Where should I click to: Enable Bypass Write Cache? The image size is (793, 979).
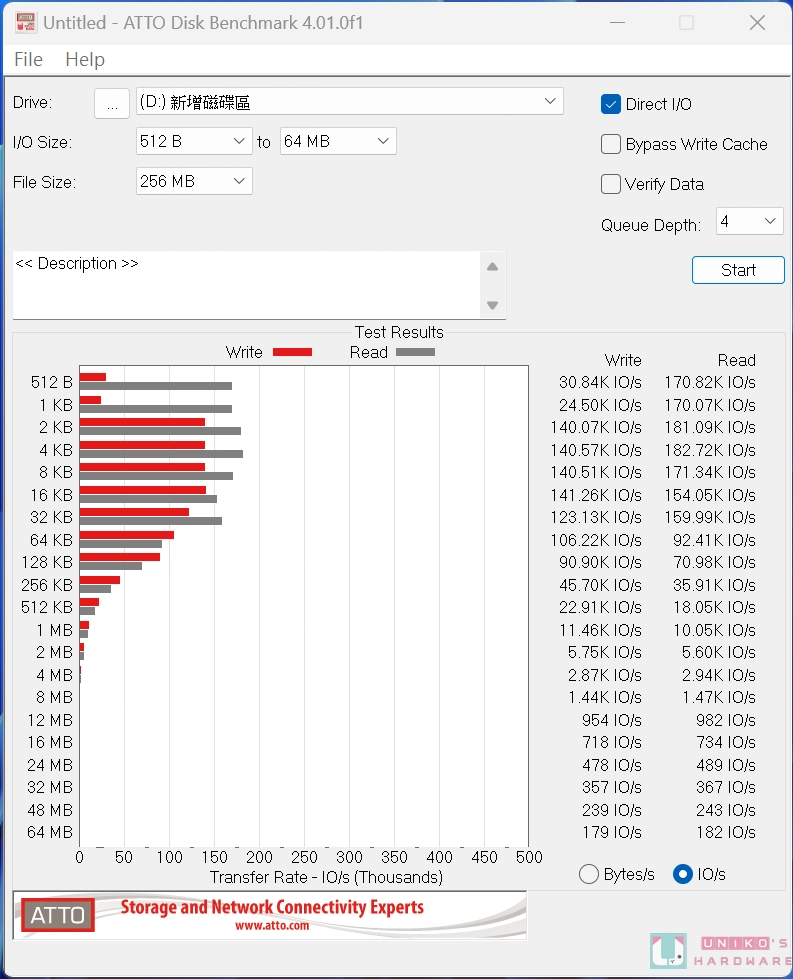pos(610,144)
